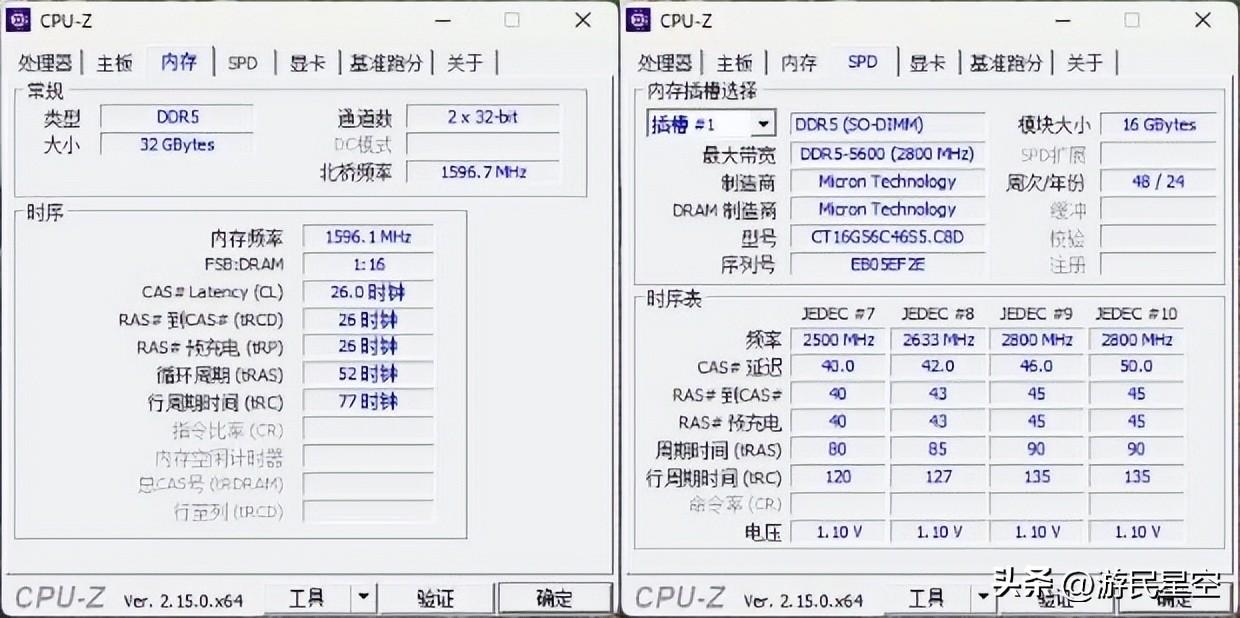Open the 主板 tab in left window
This screenshot has height=618, width=1240.
[114, 63]
